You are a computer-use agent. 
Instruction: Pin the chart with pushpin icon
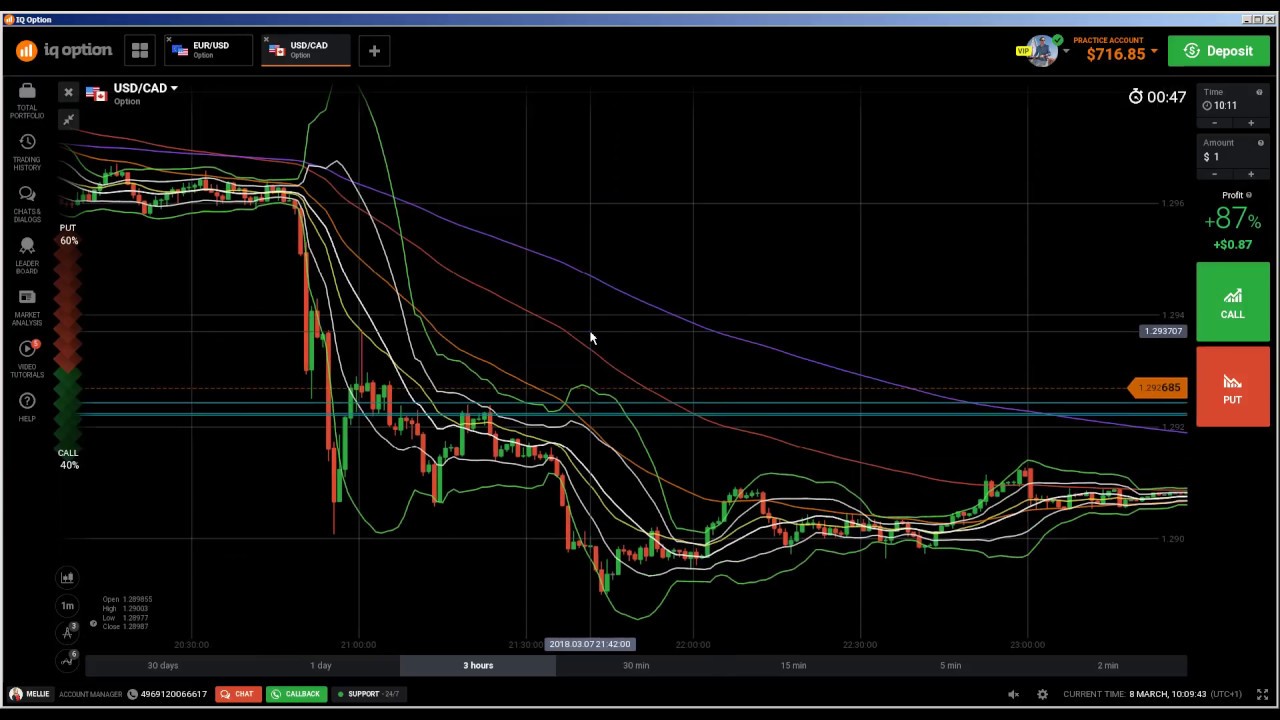coord(68,120)
